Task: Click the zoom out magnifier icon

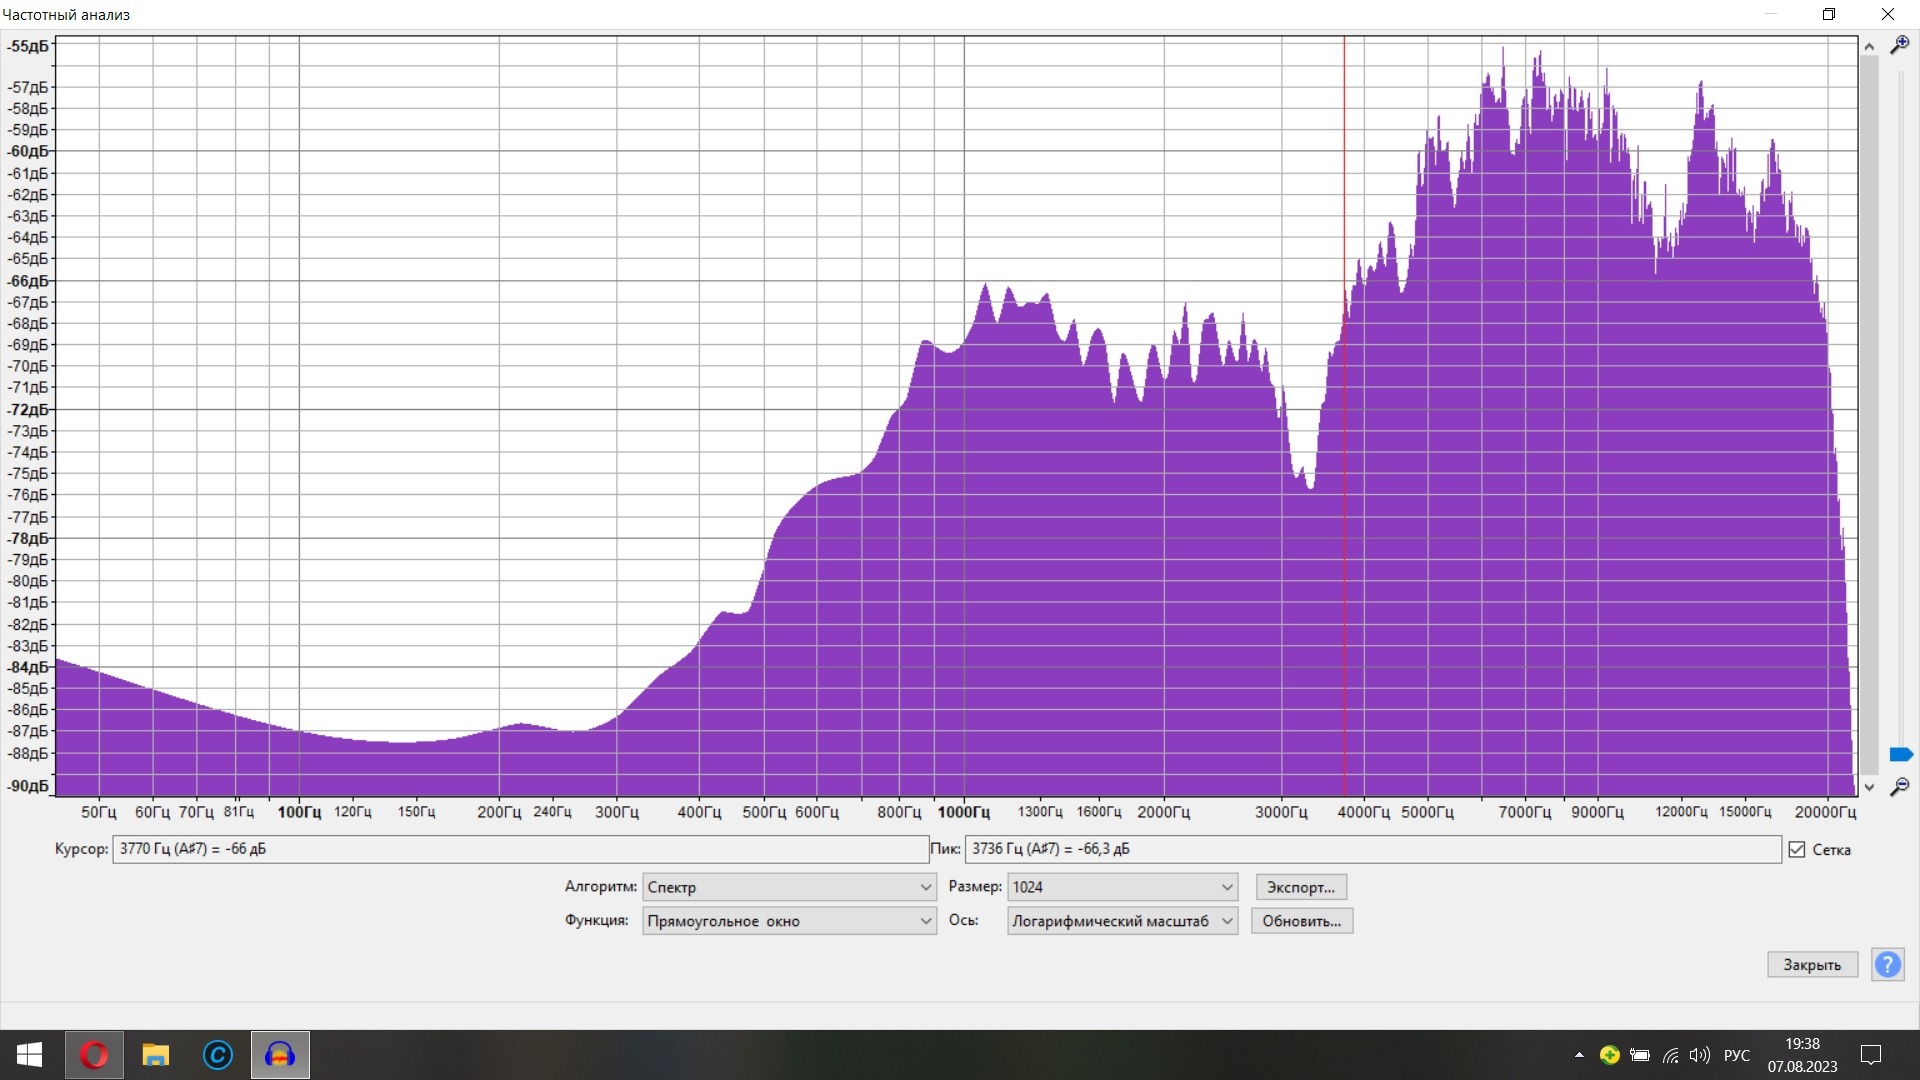Action: [1899, 787]
